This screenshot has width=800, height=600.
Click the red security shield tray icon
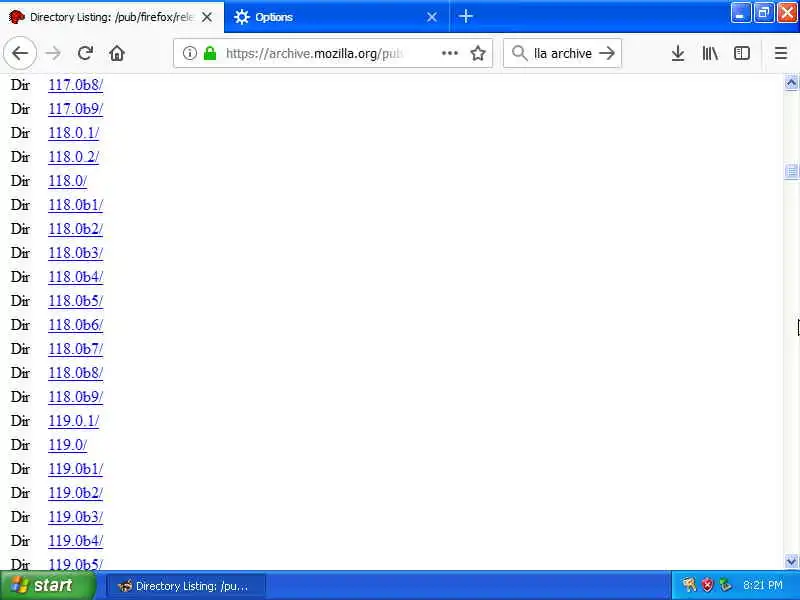point(707,585)
